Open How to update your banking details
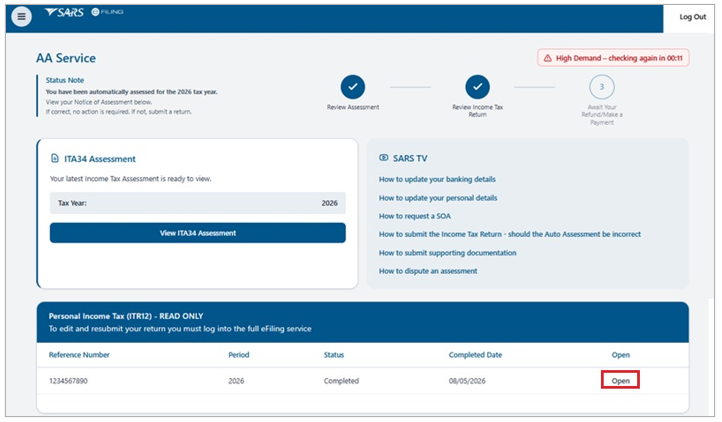722x422 pixels. point(437,179)
